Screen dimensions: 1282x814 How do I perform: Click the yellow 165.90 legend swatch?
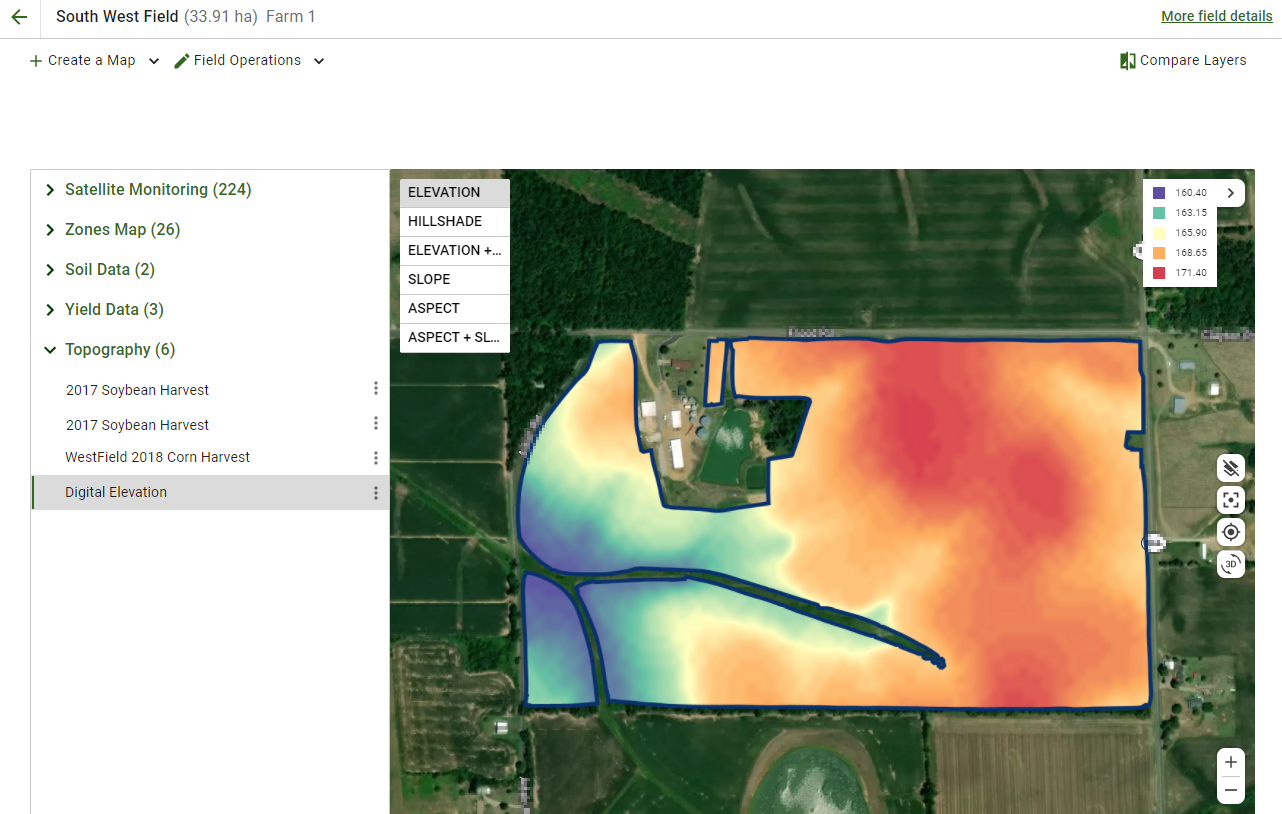pyautogui.click(x=1159, y=233)
